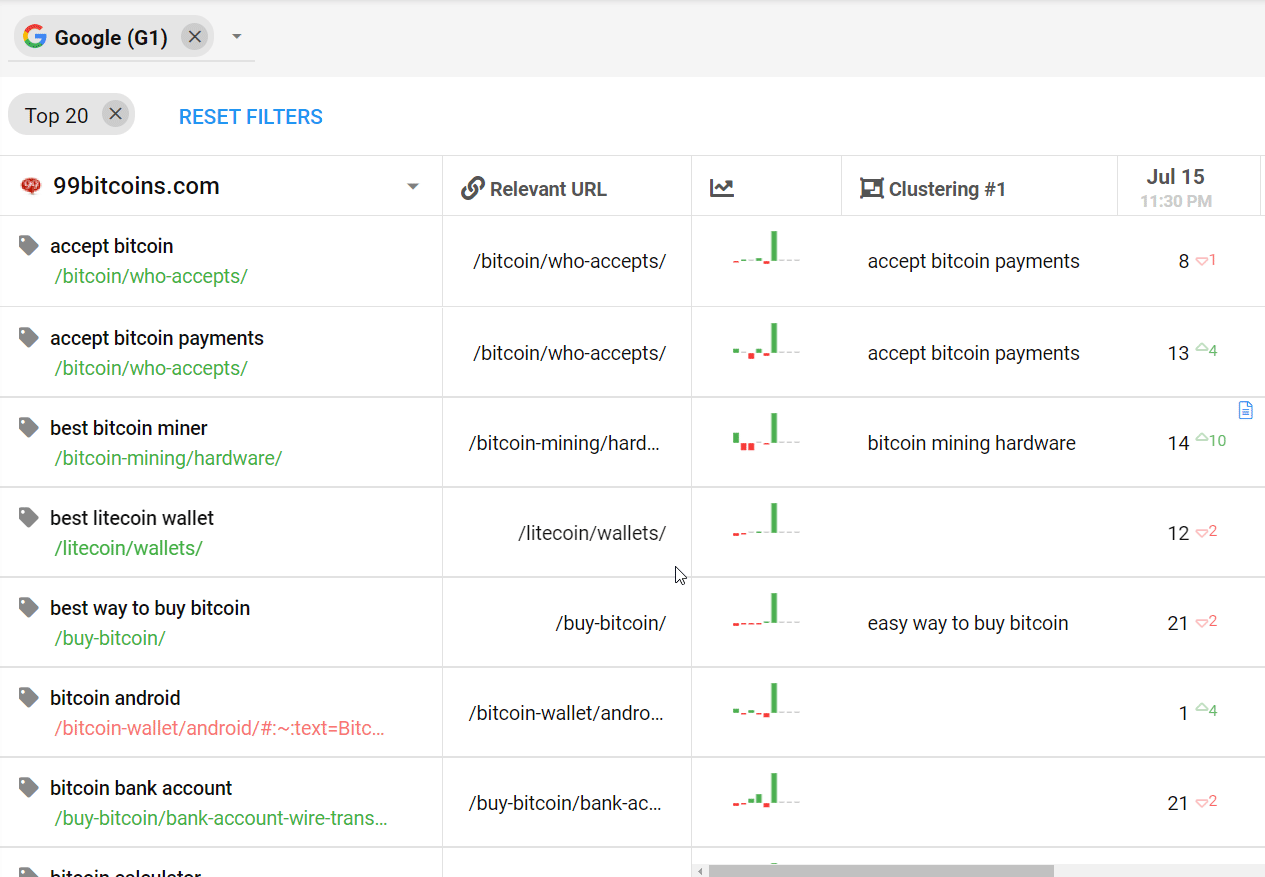The height and width of the screenshot is (877, 1265).
Task: Click the trend sparkline for best bitcoin miner
Action: click(766, 430)
